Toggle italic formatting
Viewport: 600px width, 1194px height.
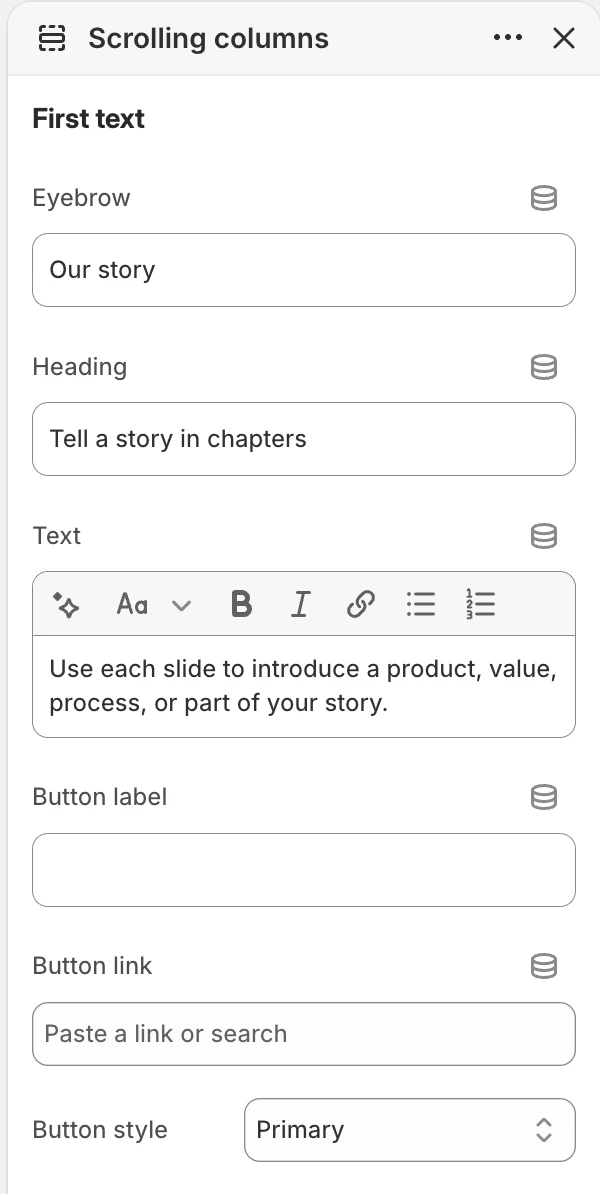click(x=301, y=605)
